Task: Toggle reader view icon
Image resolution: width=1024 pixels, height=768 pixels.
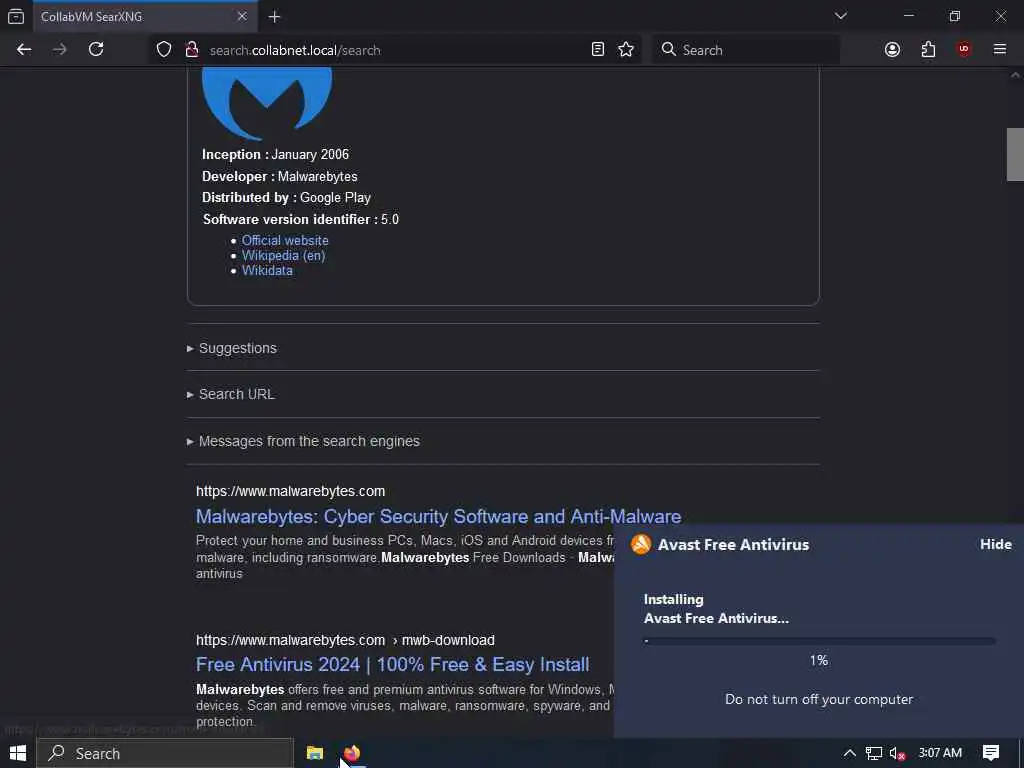Action: pos(598,50)
